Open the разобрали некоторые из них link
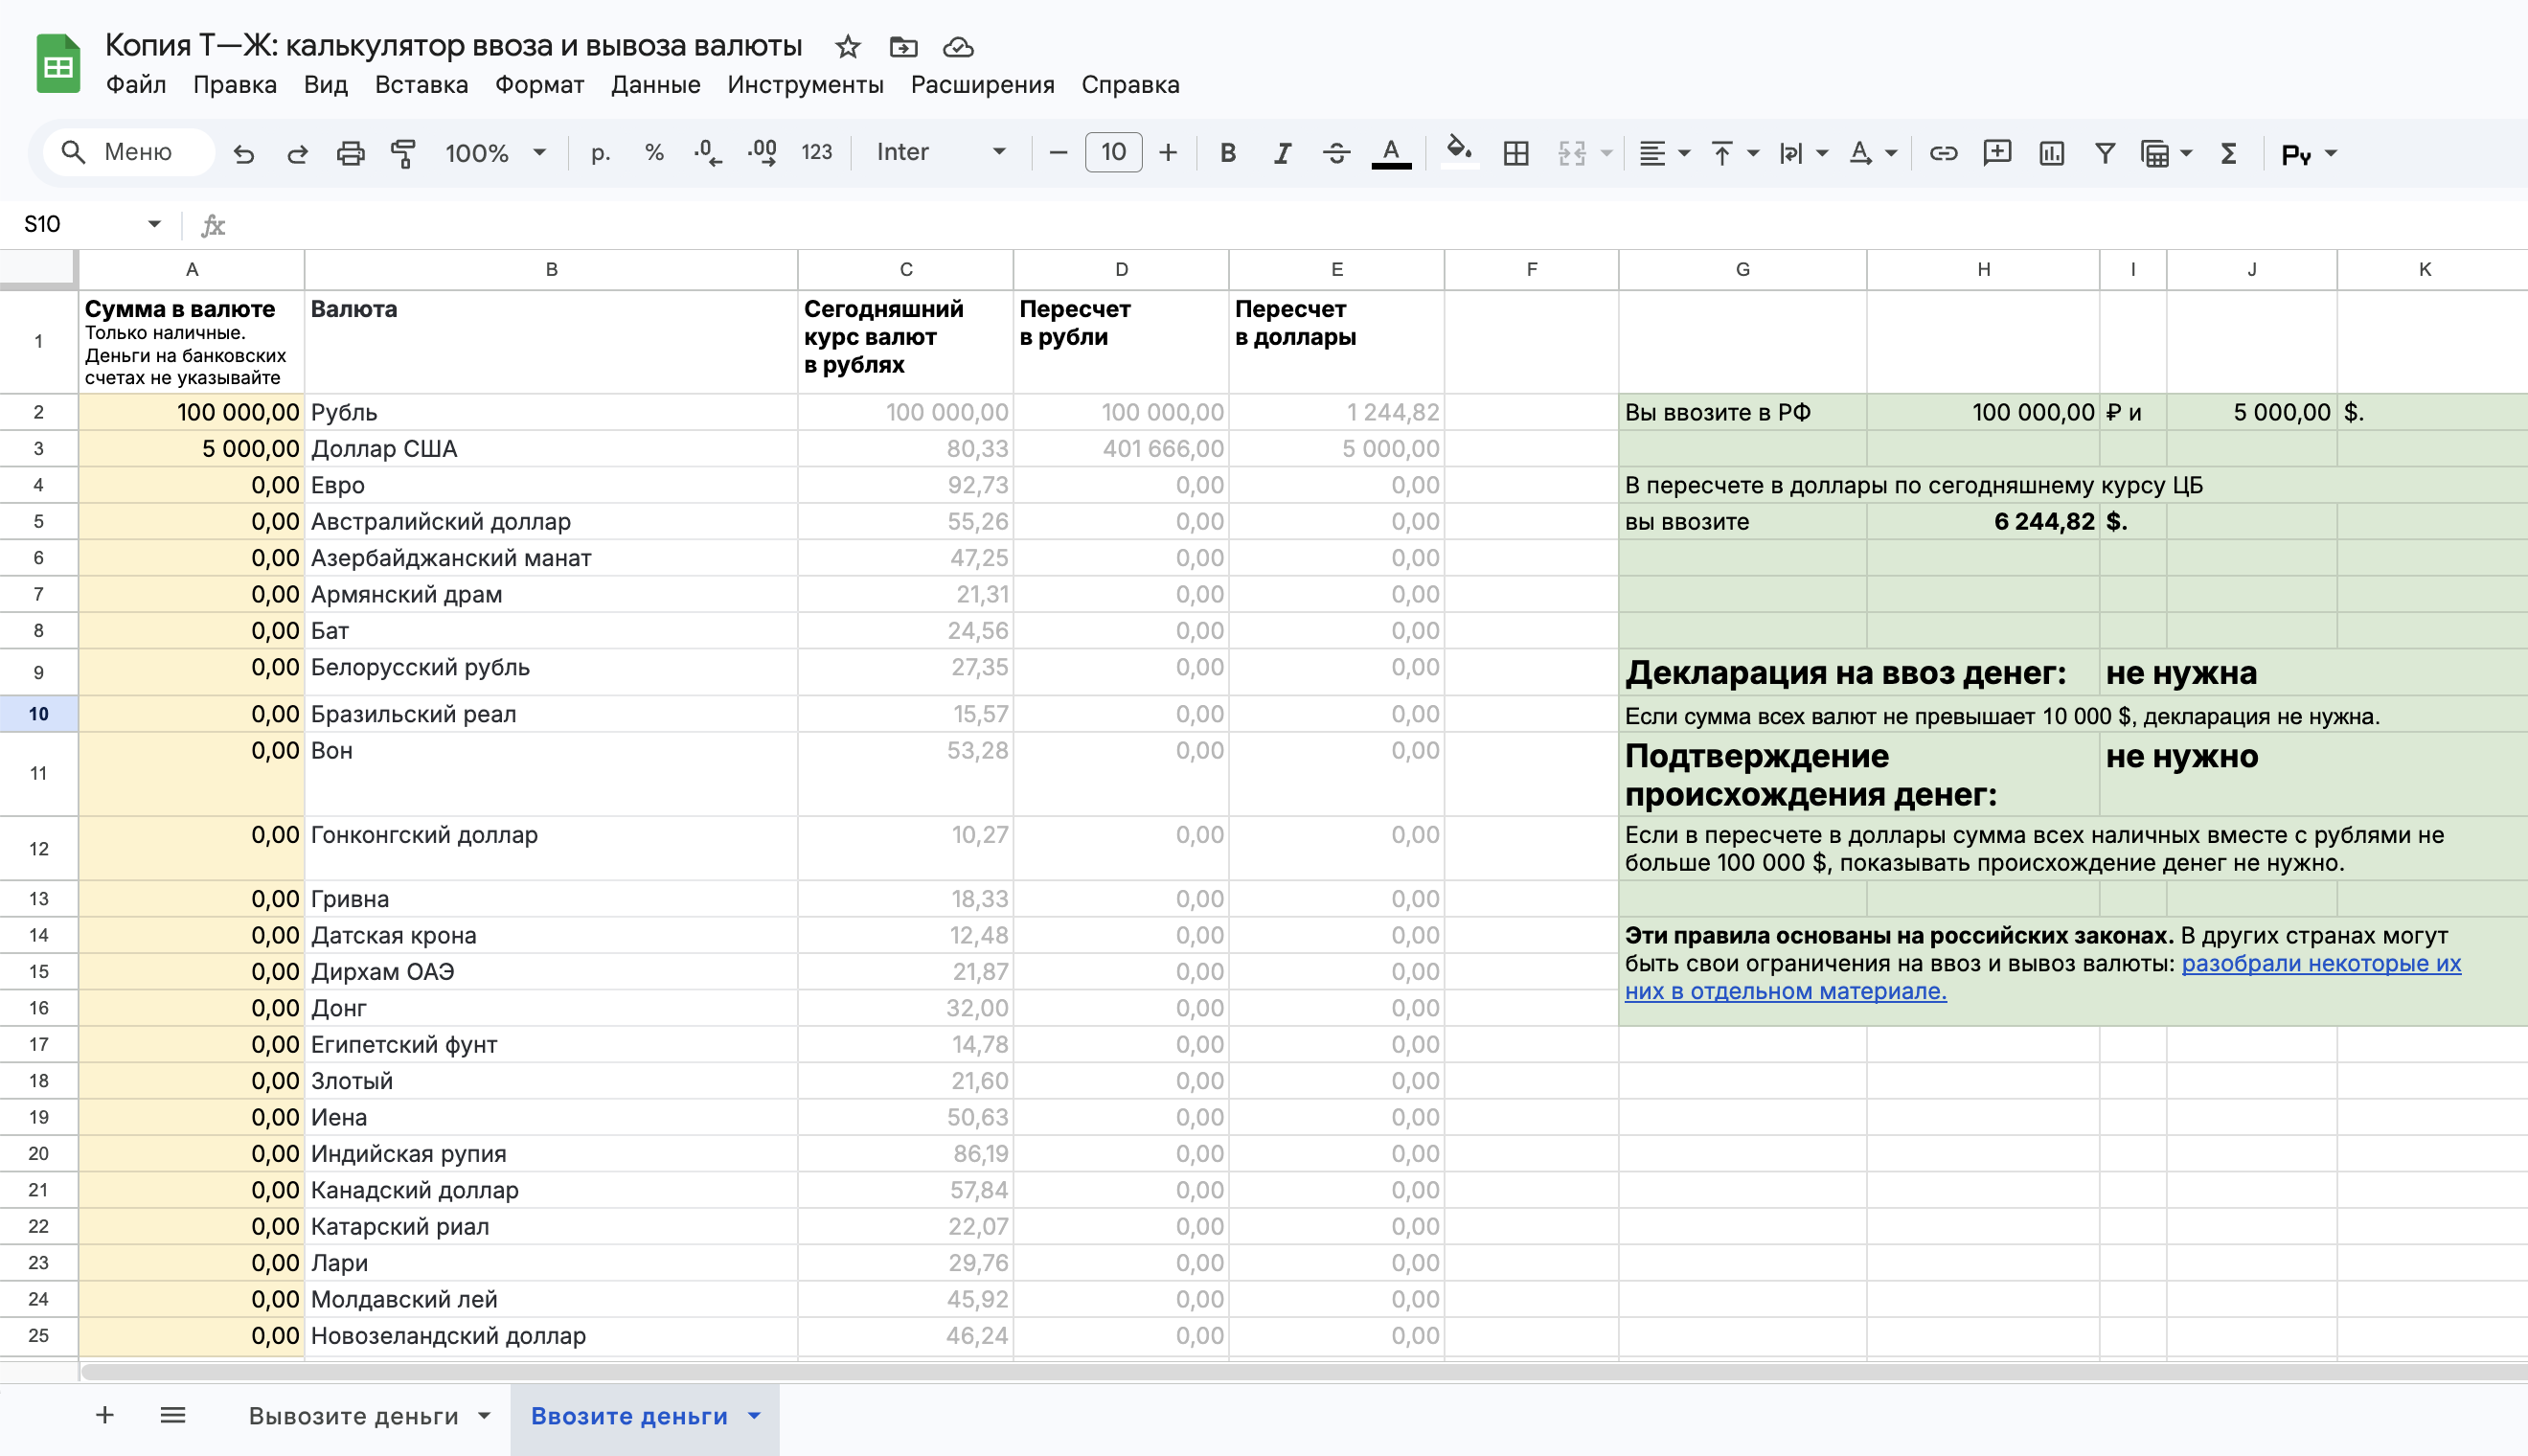Screen dimensions: 2528x1456 click(x=2320, y=964)
